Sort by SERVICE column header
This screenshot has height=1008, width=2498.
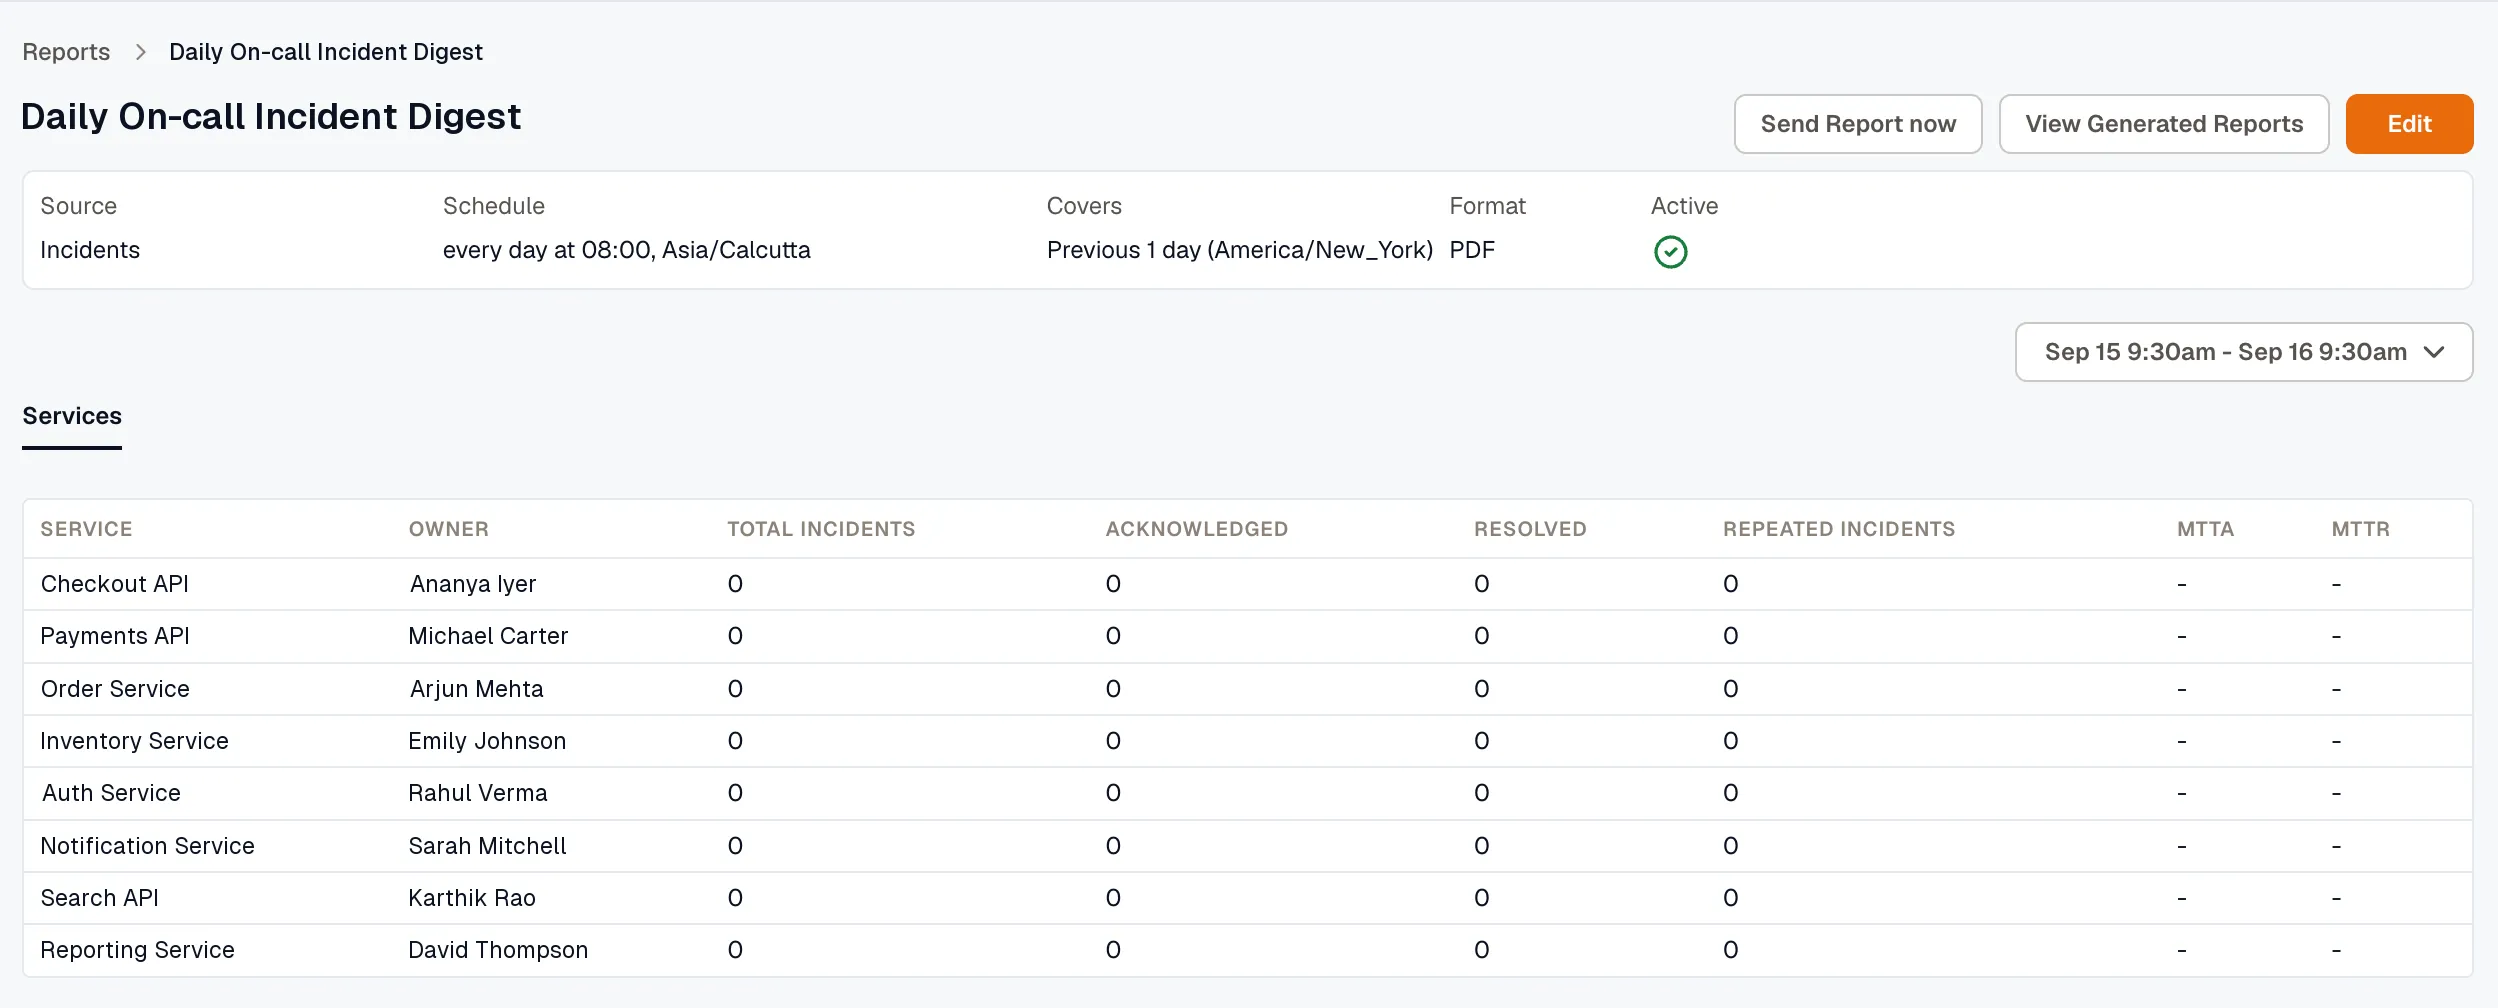coord(86,529)
